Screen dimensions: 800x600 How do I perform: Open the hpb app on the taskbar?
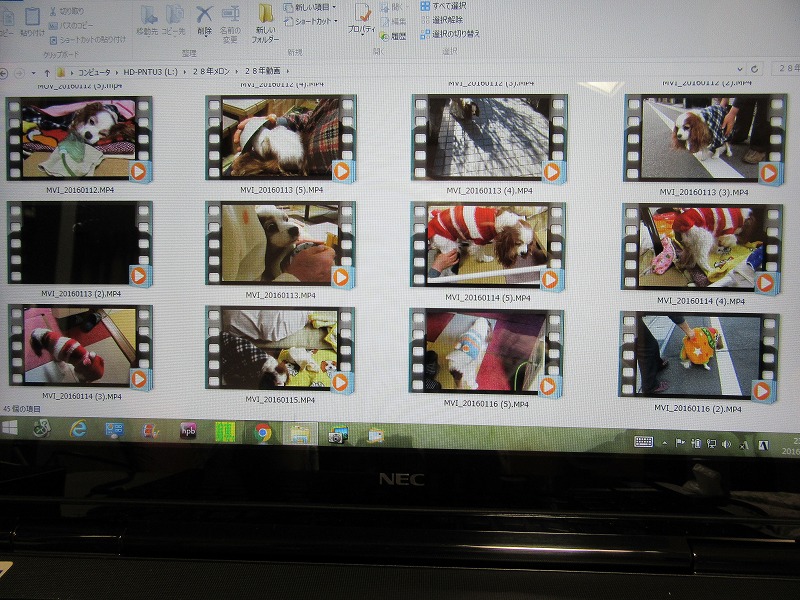[188, 431]
